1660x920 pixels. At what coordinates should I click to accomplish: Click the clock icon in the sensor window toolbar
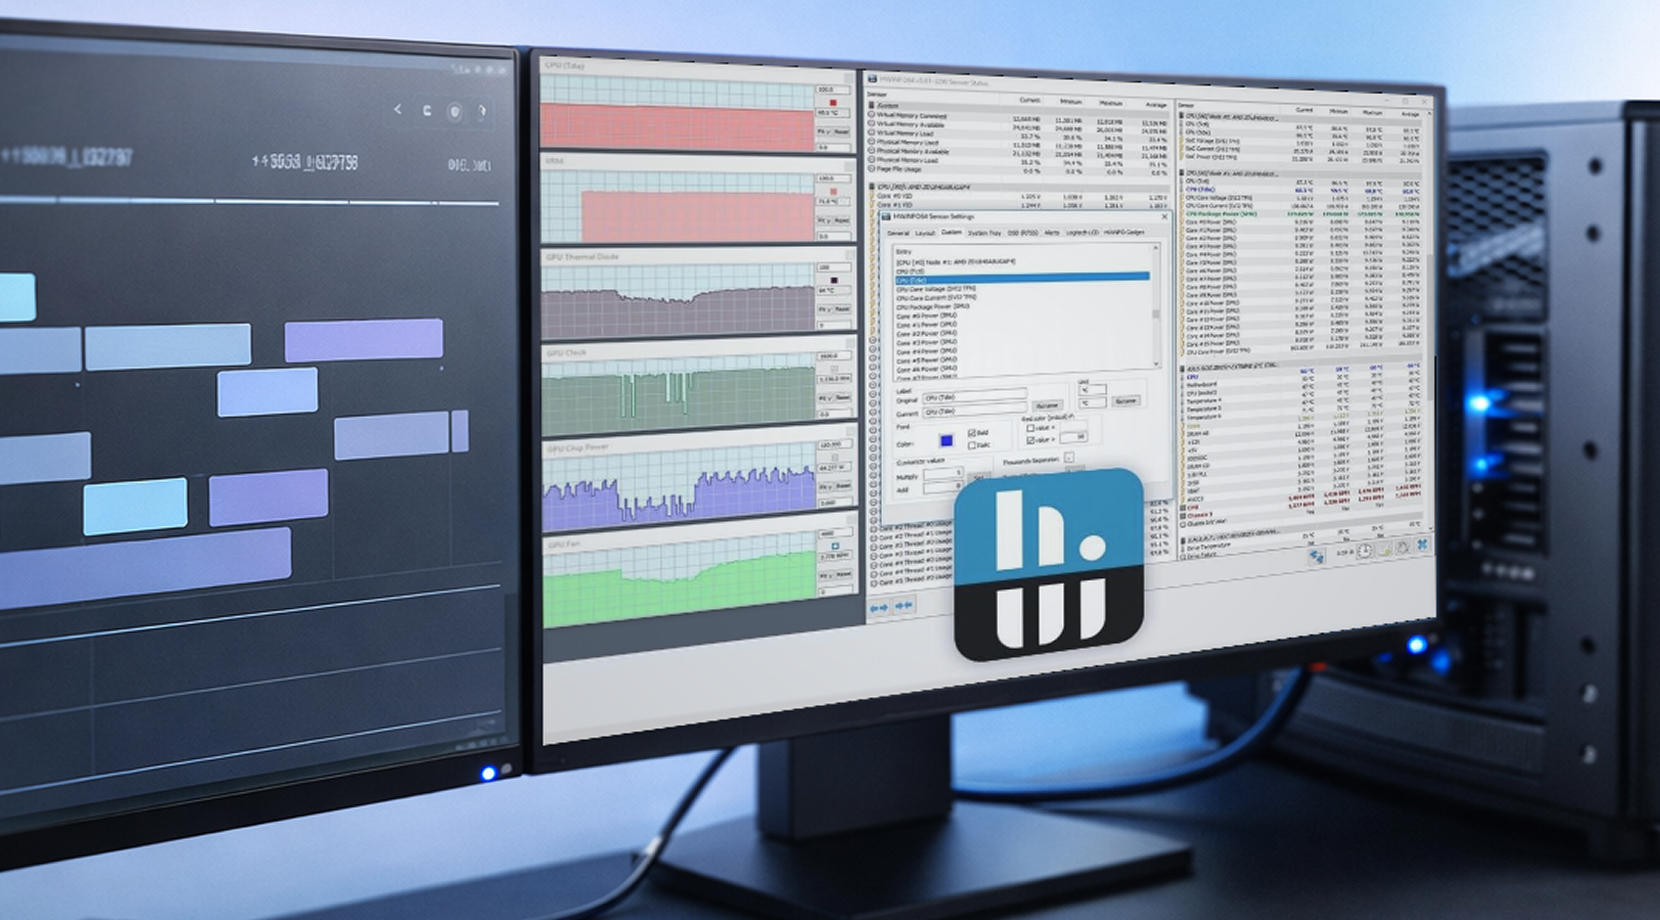tap(1365, 550)
